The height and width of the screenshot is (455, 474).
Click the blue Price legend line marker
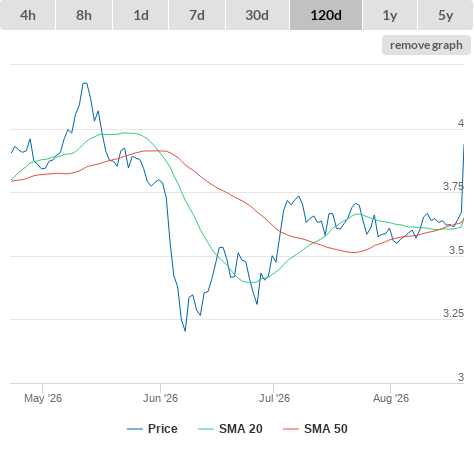coord(135,429)
